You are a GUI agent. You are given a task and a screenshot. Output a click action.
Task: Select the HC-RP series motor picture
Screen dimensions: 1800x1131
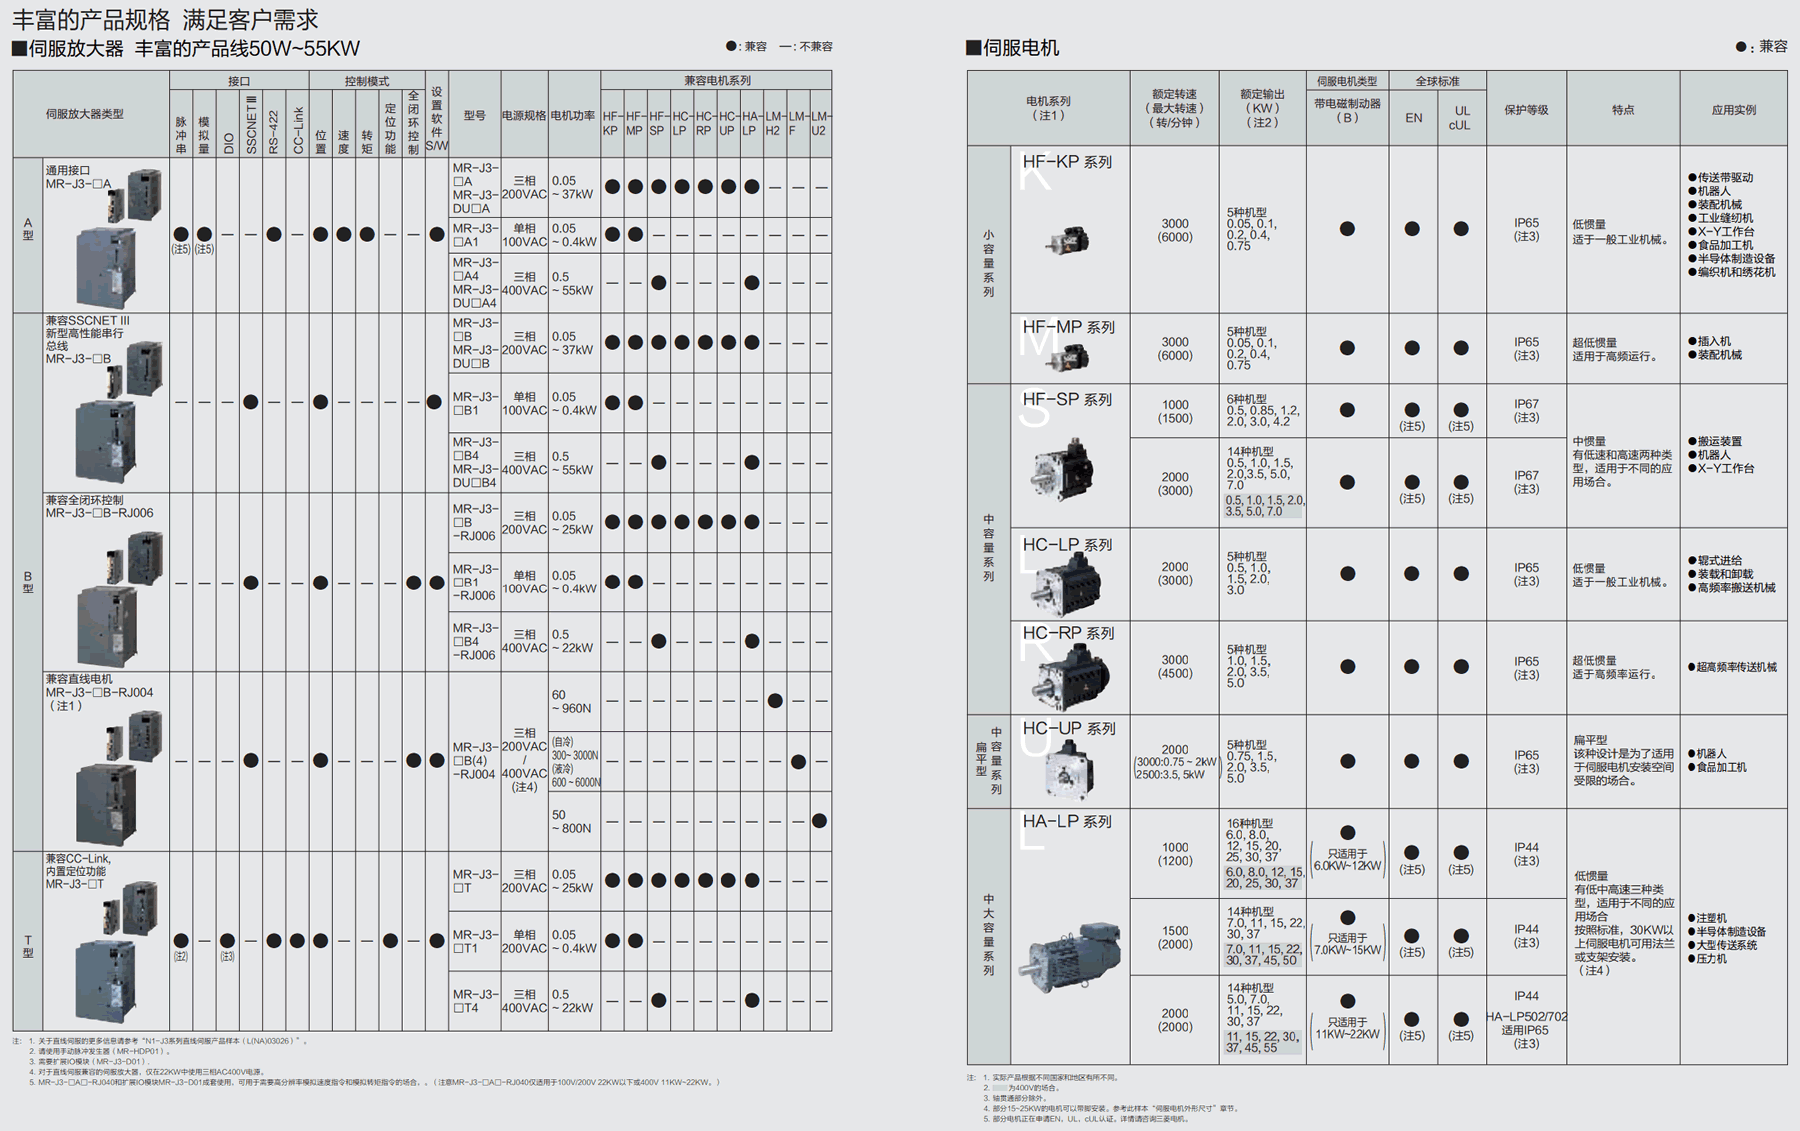coord(1070,675)
